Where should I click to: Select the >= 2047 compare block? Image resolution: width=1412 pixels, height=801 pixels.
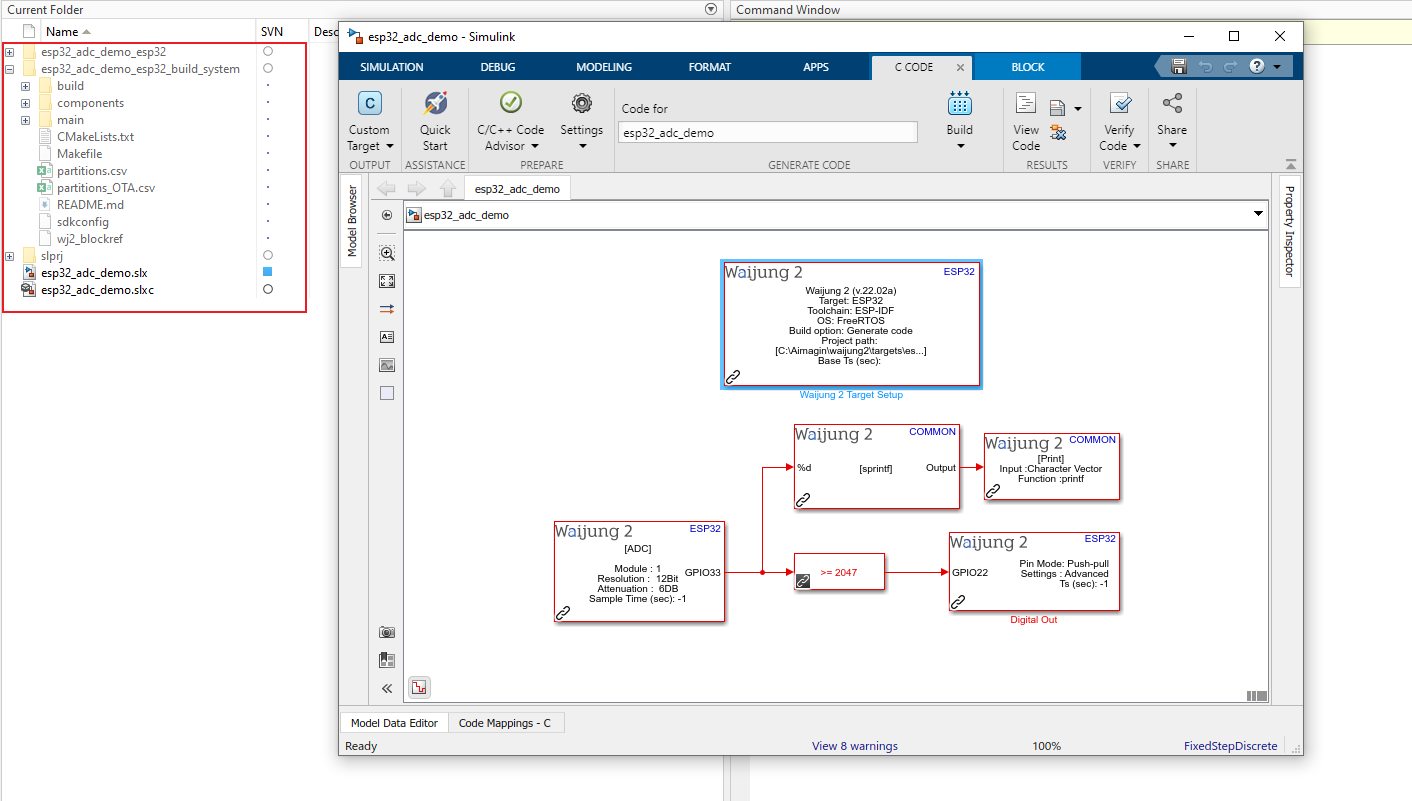838,572
